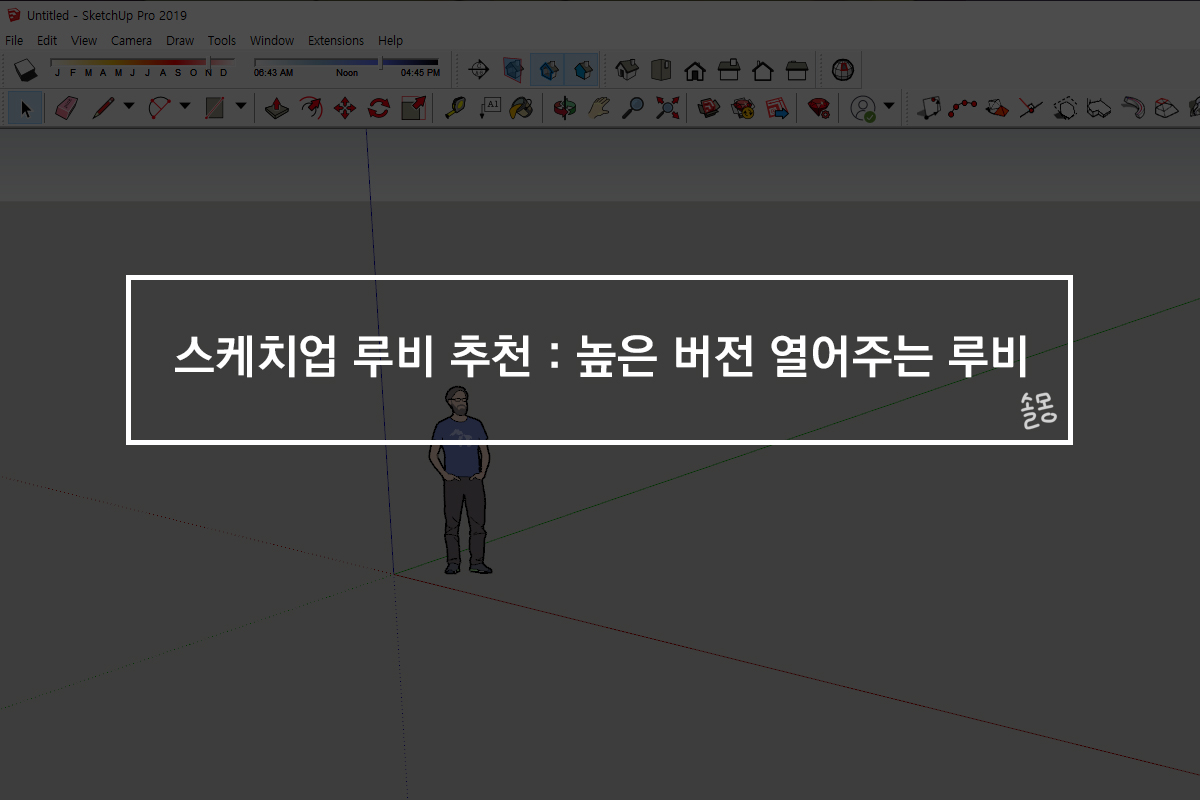Open the Tools menu
1200x800 pixels.
coord(222,40)
